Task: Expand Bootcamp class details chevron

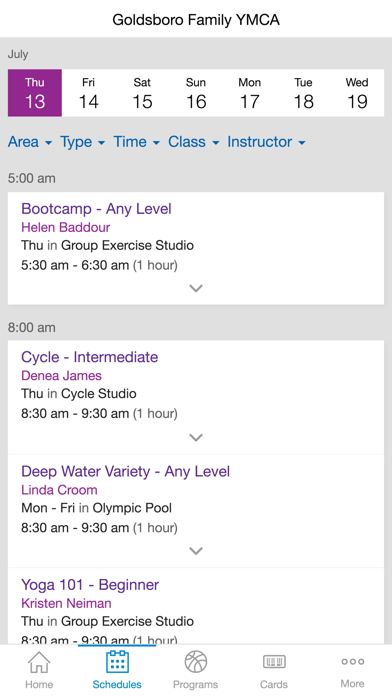Action: point(196,289)
